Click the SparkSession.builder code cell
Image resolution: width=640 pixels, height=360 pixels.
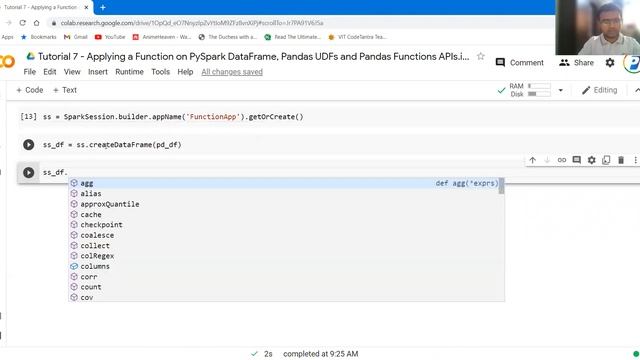[173, 117]
